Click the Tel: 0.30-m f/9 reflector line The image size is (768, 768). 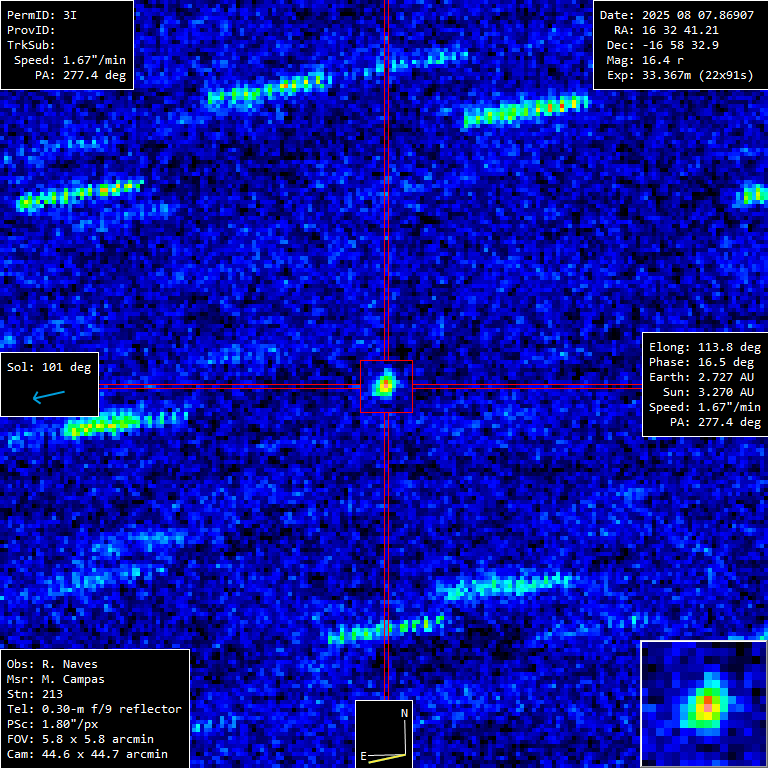[x=94, y=709]
